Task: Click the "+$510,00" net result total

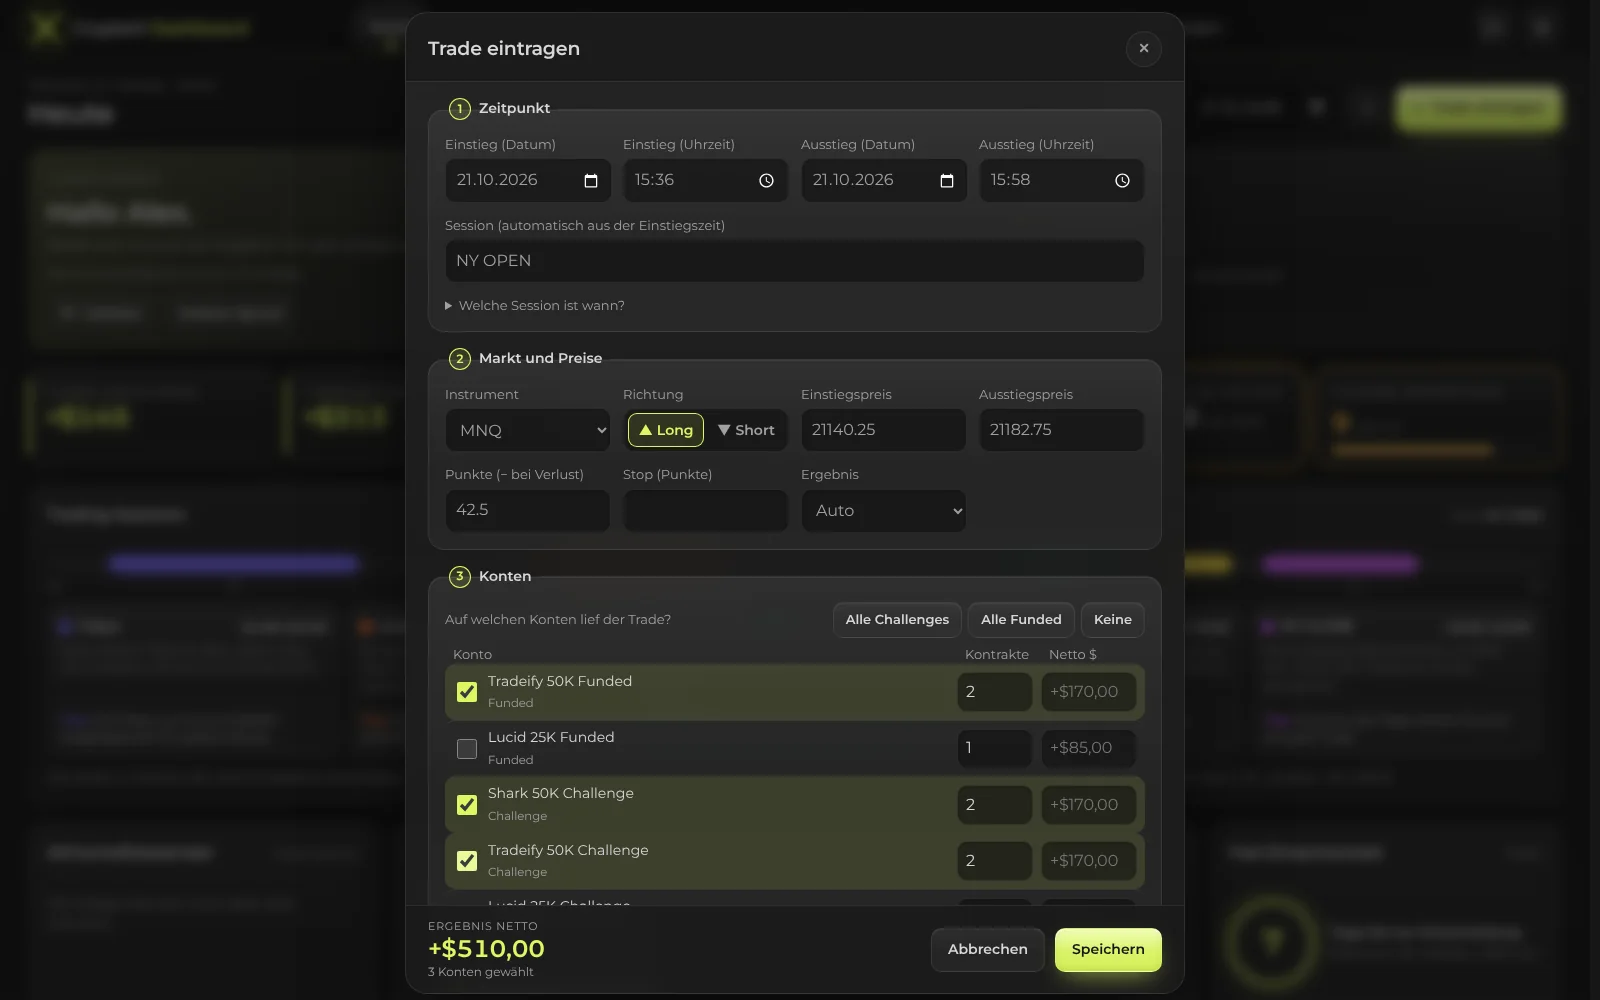Action: pyautogui.click(x=486, y=949)
